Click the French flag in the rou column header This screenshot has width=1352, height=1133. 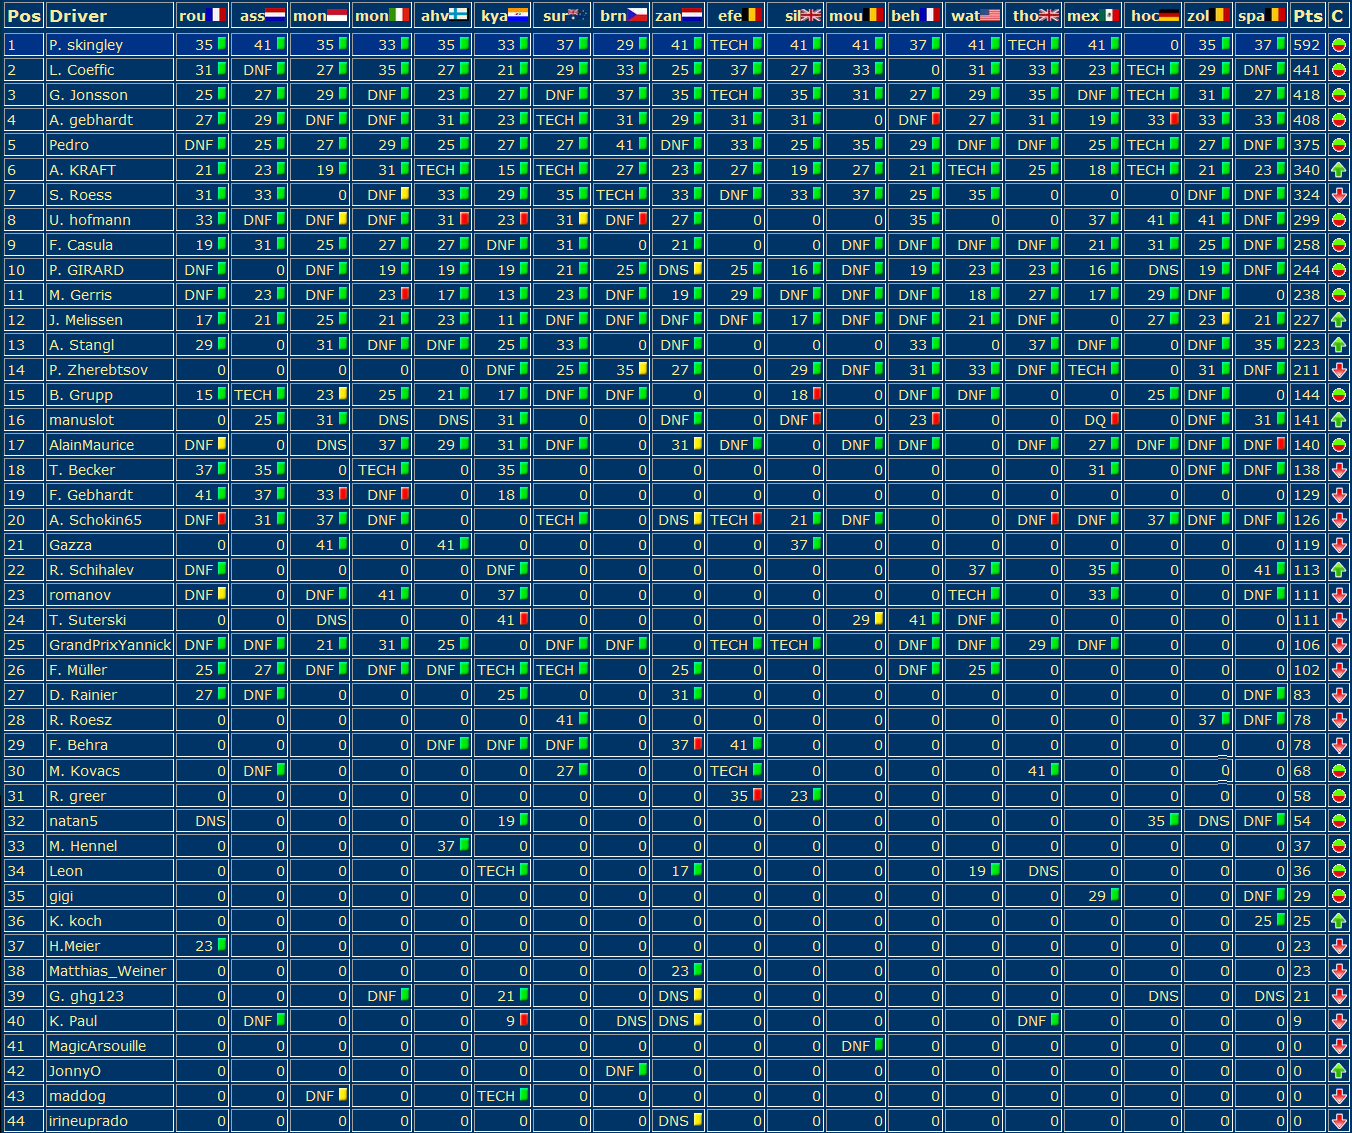point(216,15)
